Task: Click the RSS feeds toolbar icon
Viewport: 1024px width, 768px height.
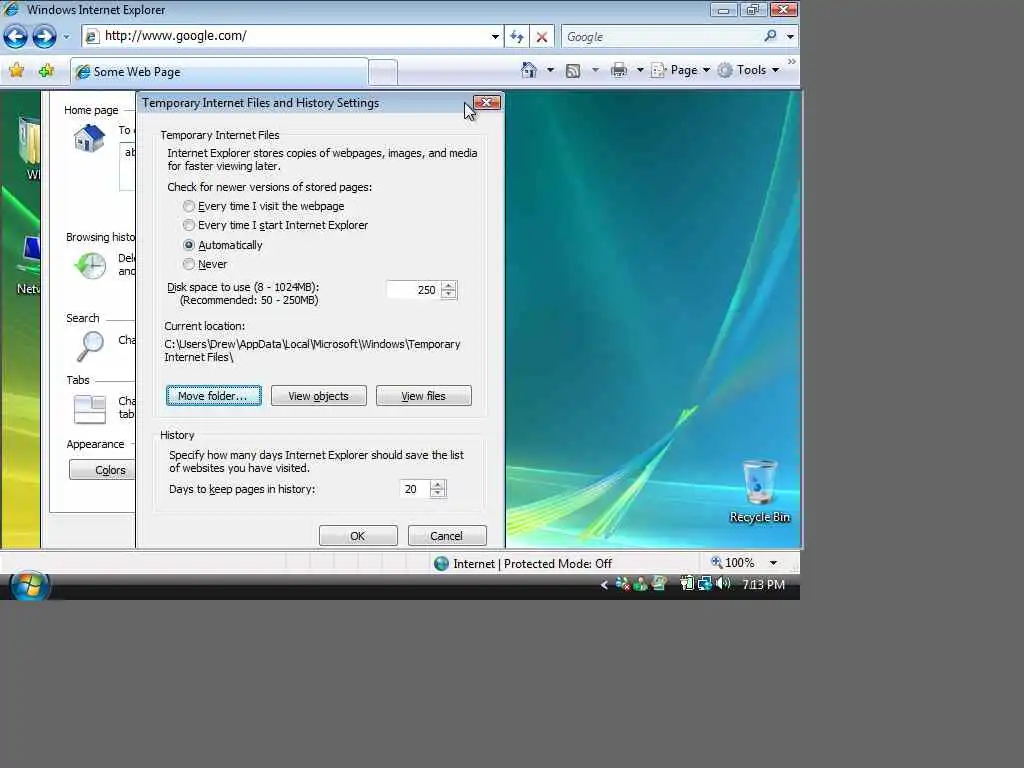Action: [573, 71]
